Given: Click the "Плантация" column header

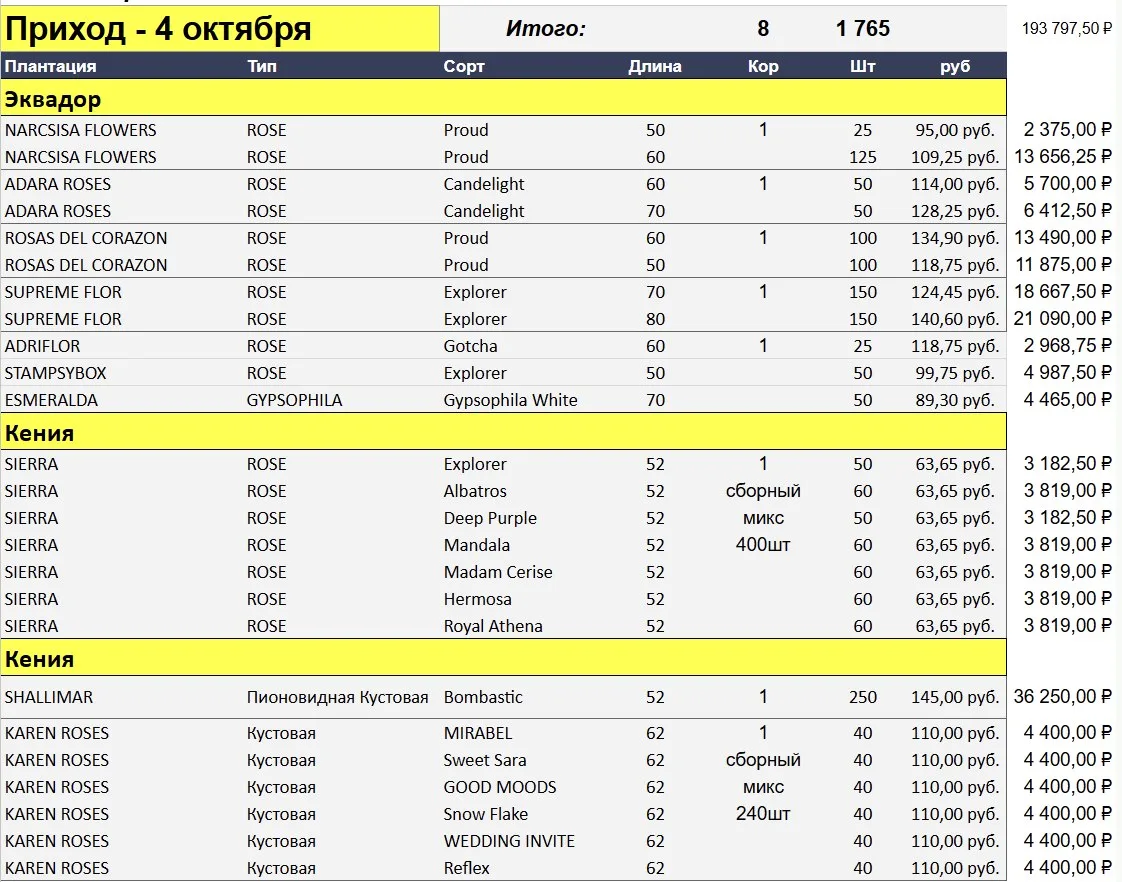Looking at the screenshot, I should pos(50,67).
